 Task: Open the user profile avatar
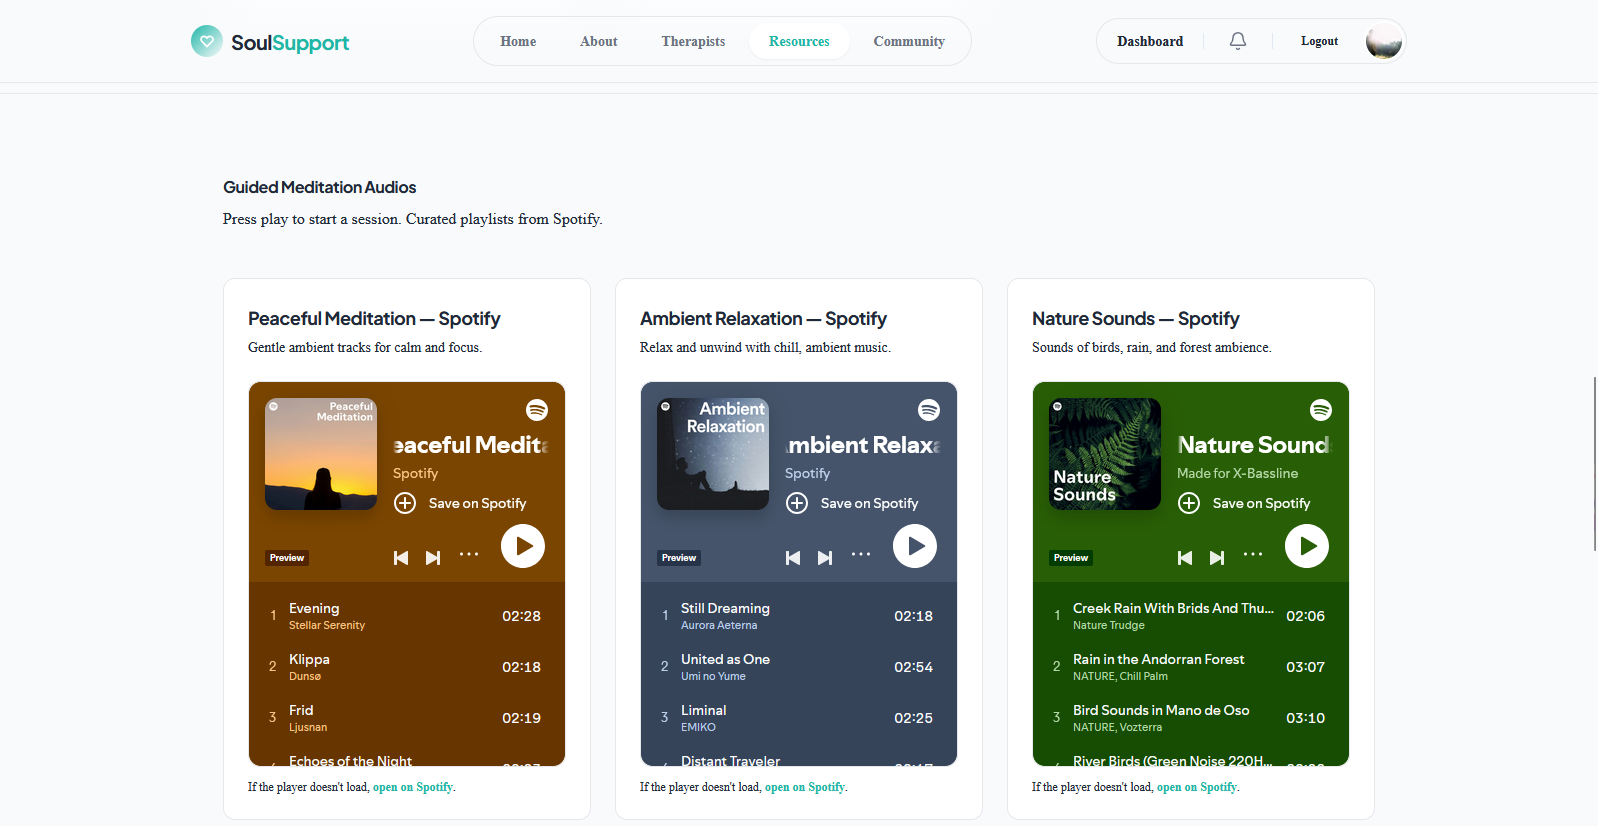pos(1384,41)
